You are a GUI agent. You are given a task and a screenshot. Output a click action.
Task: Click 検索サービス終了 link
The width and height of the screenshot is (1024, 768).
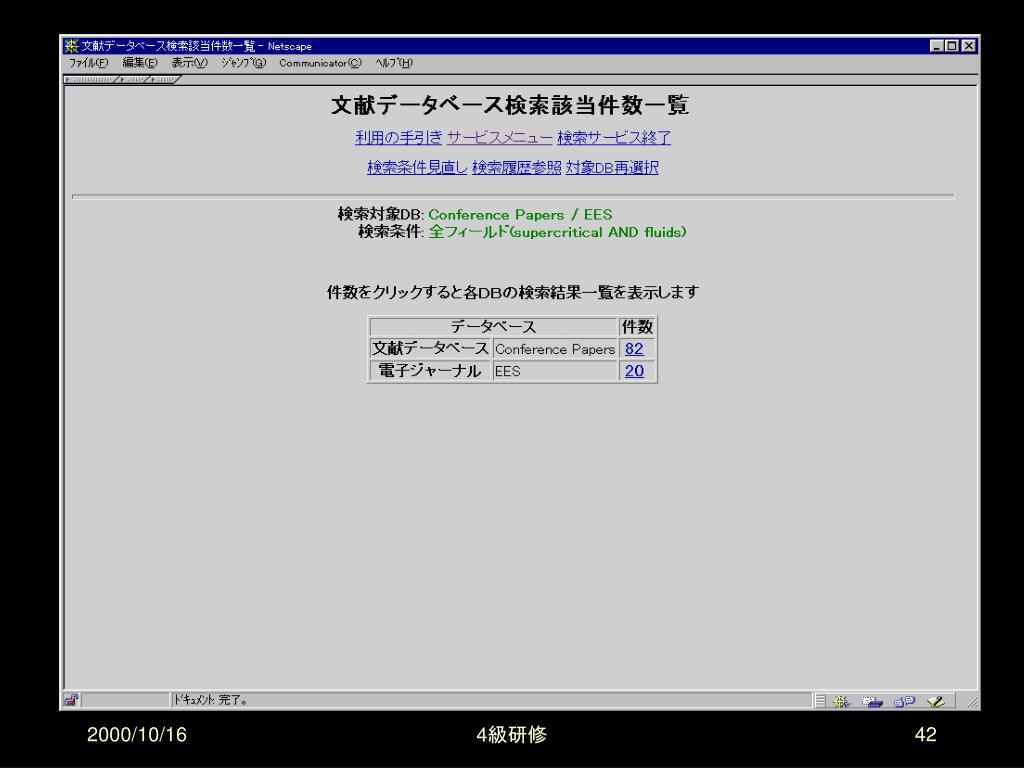pos(614,138)
